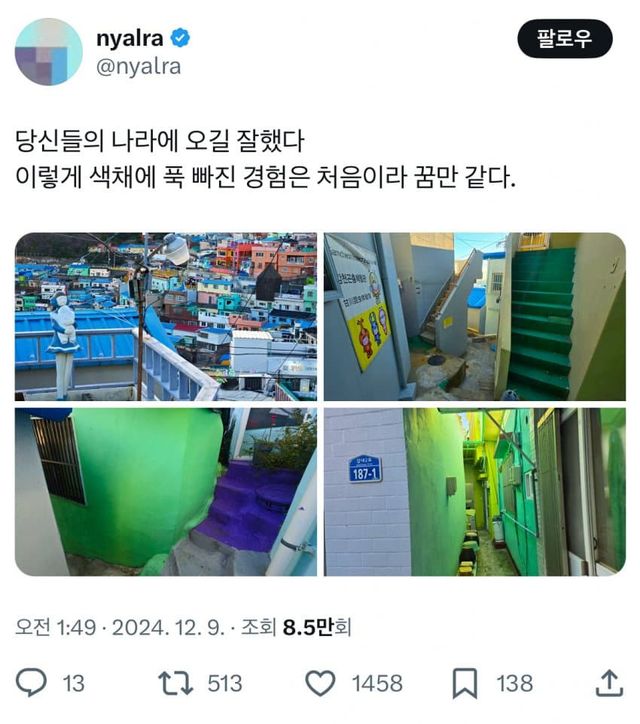Image resolution: width=640 pixels, height=724 pixels.
Task: Click the blue verified badge
Action: click(x=180, y=38)
